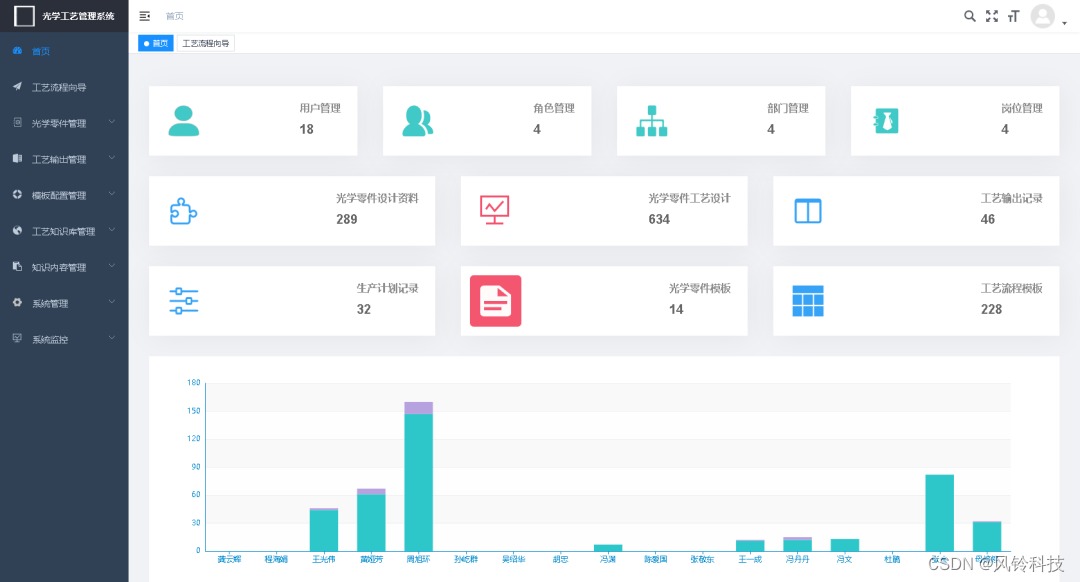Click the x-axis label 杜鹃
Screen dimensions: 1080x582
(x=893, y=559)
